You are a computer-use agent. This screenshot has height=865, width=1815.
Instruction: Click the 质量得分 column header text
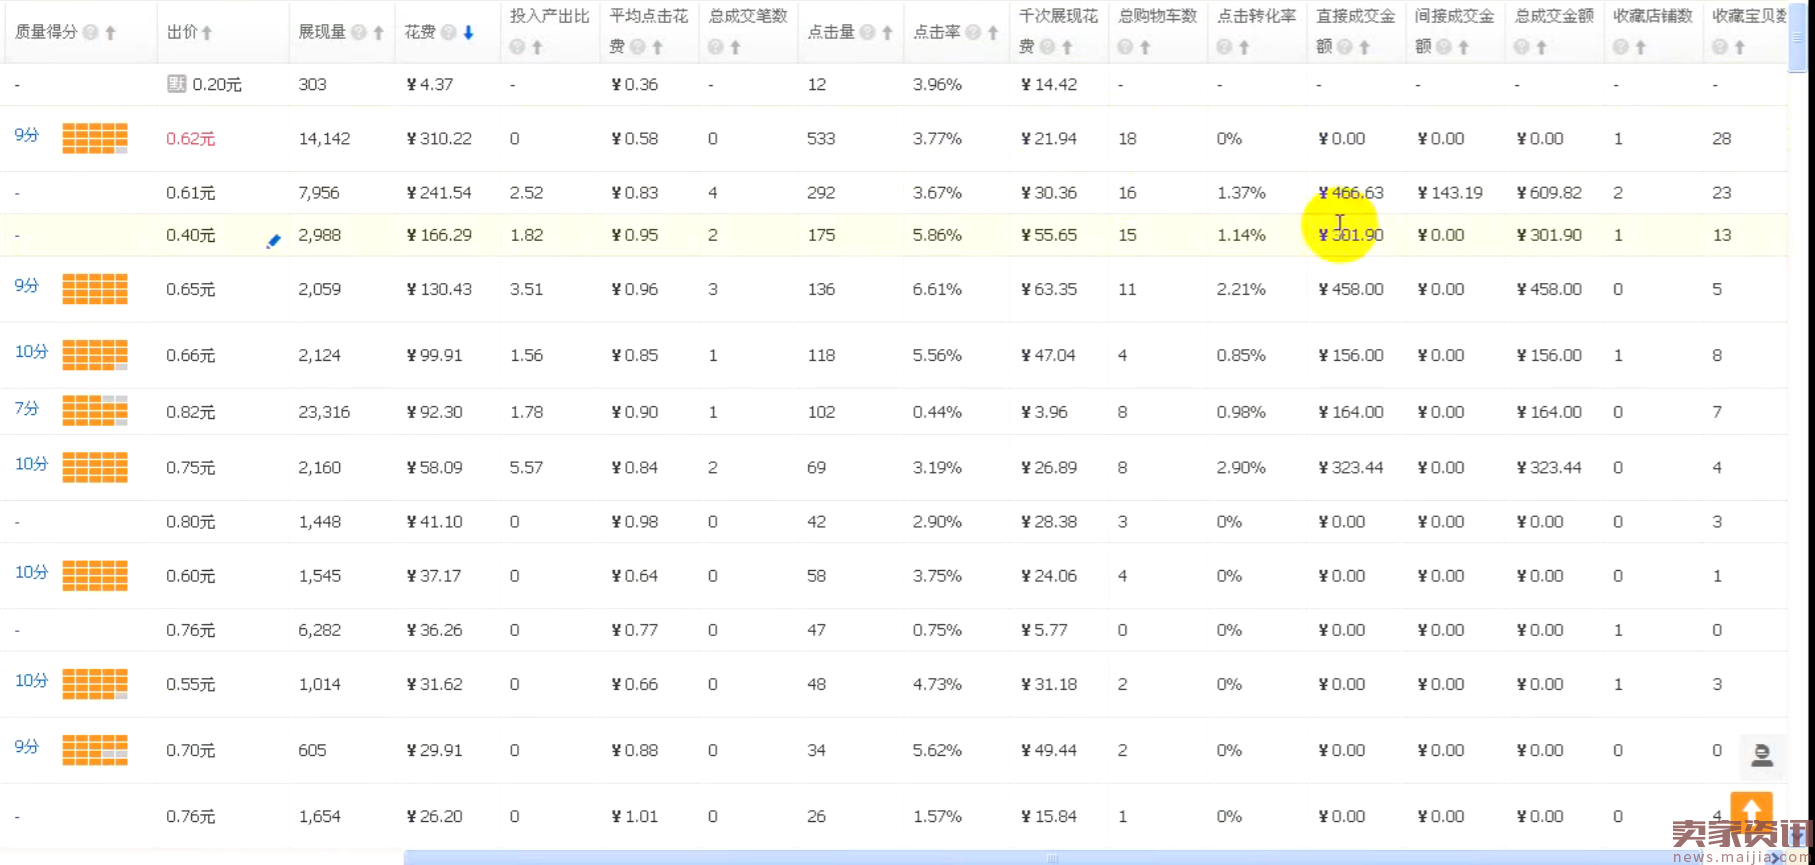click(x=46, y=33)
